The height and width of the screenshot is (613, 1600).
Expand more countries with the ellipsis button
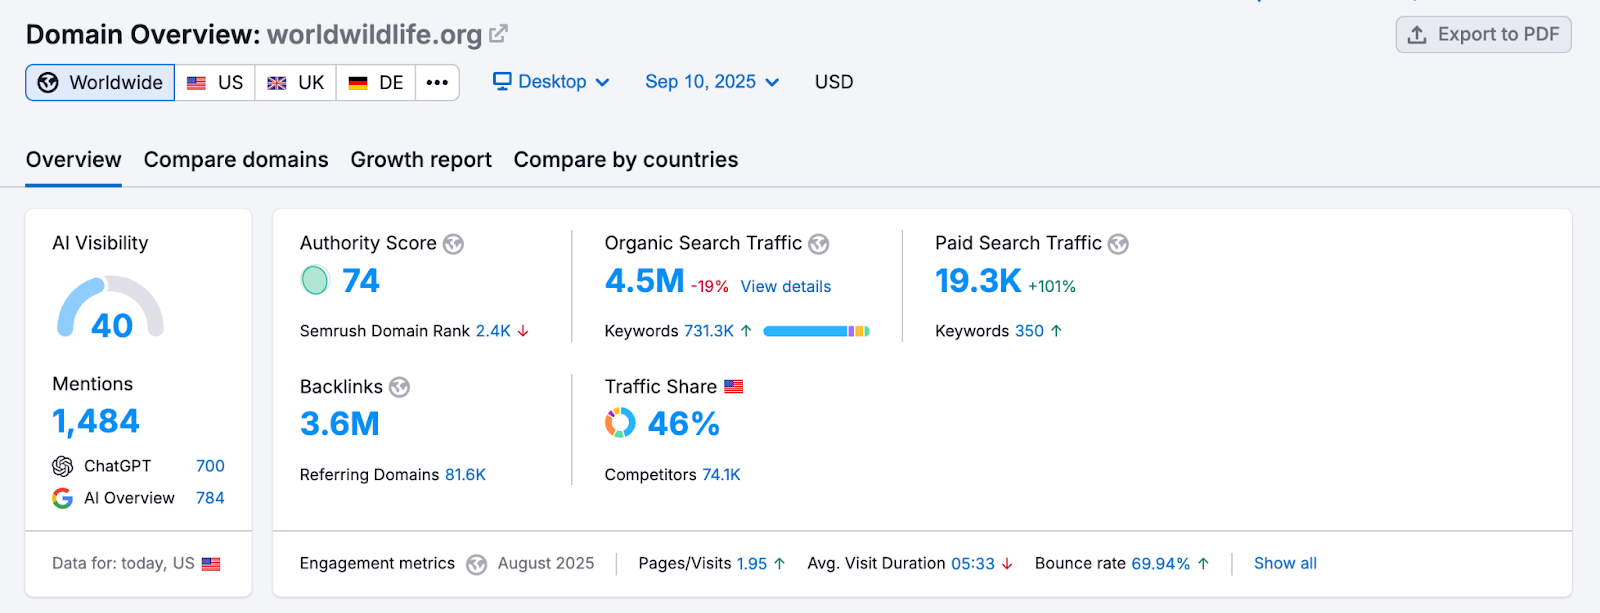(x=437, y=82)
